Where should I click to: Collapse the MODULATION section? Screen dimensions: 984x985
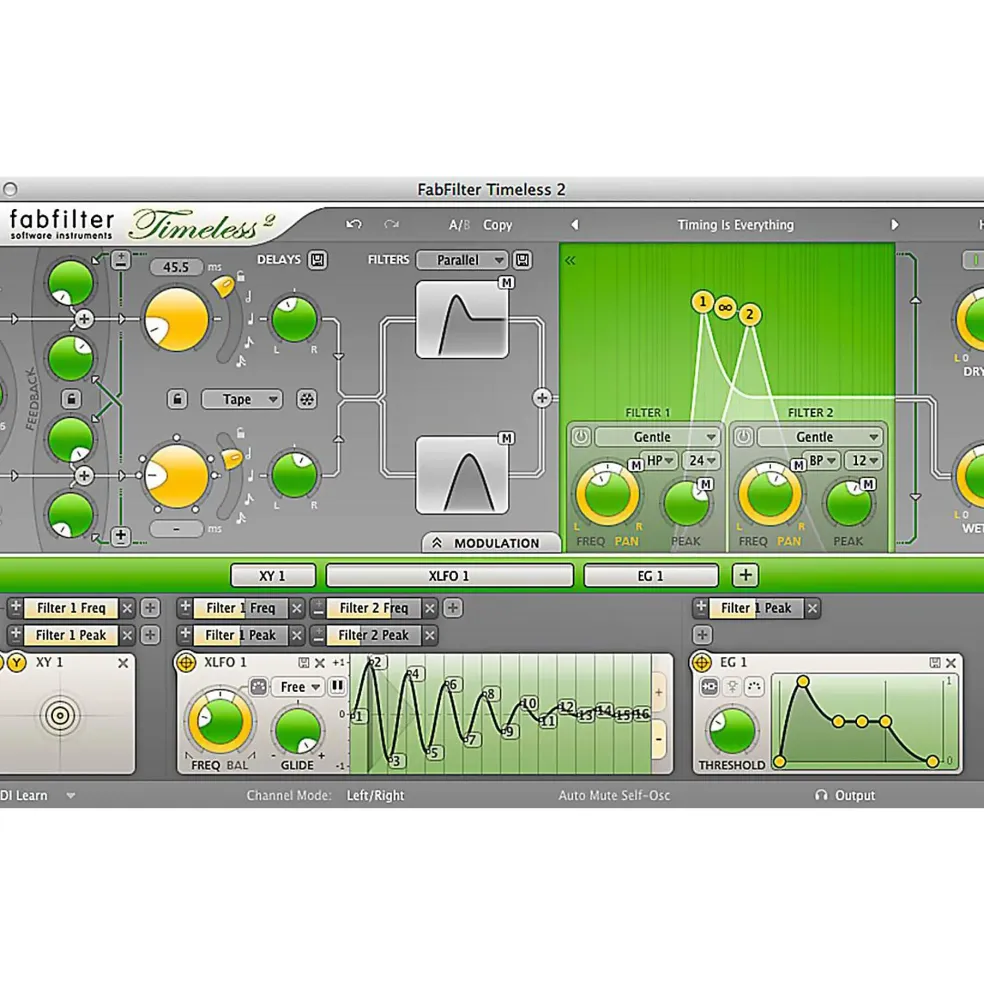tap(491, 543)
